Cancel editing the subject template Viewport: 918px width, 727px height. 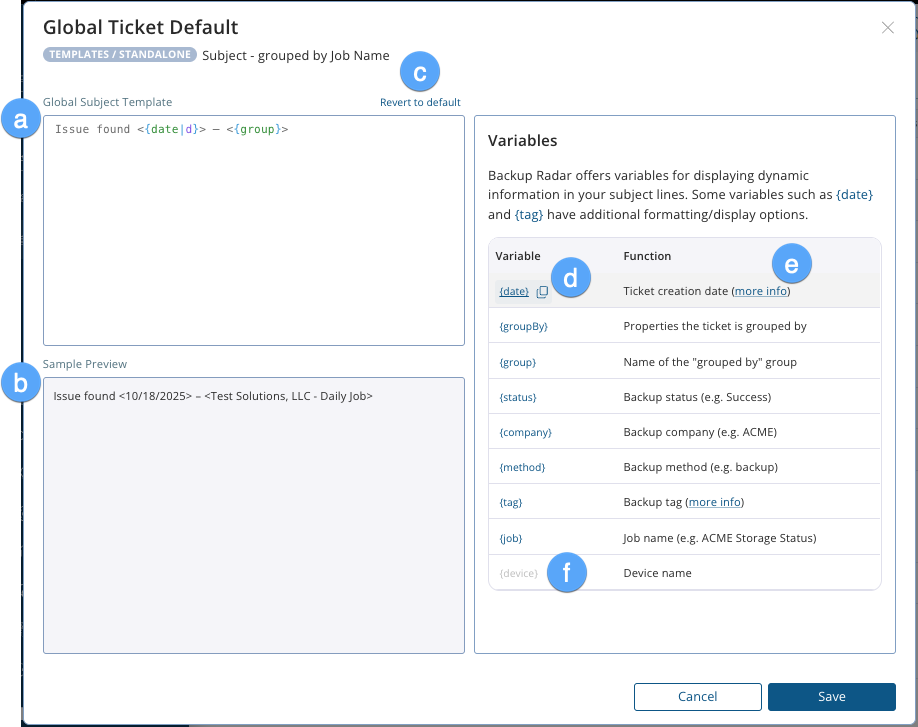point(697,697)
